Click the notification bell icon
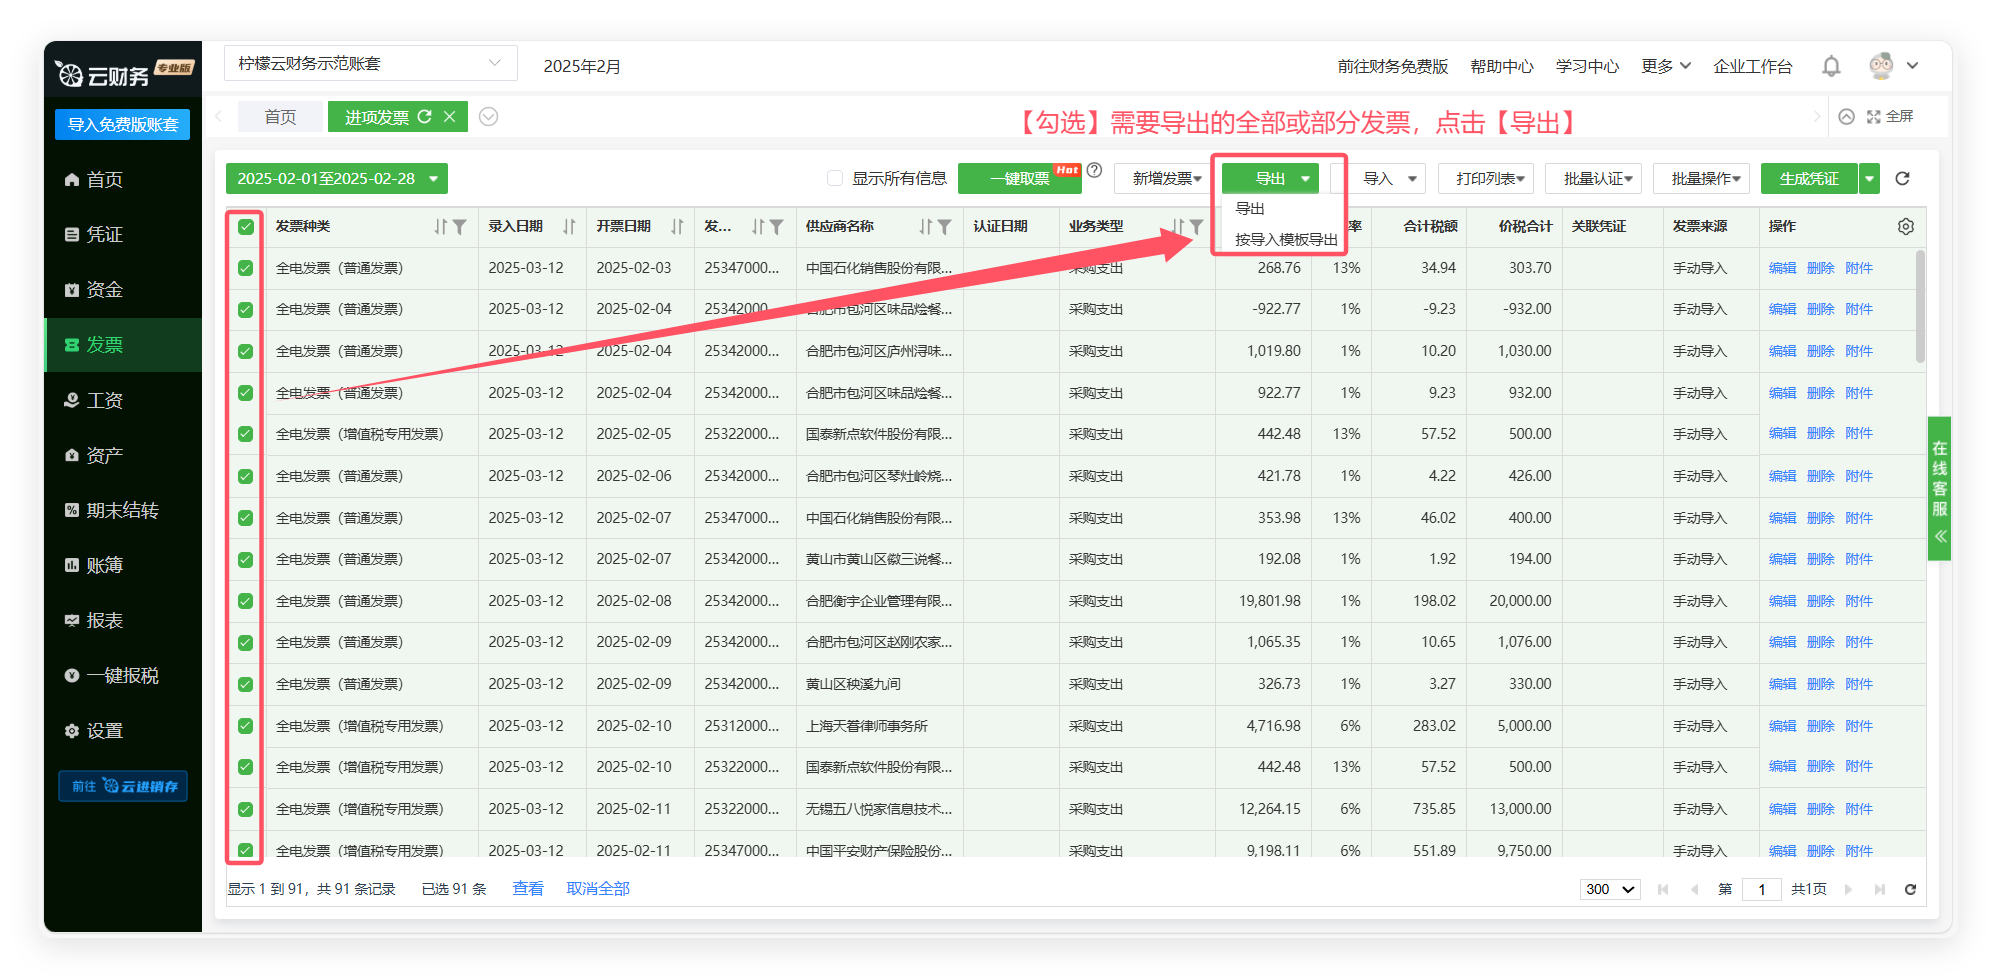 pyautogui.click(x=1831, y=66)
